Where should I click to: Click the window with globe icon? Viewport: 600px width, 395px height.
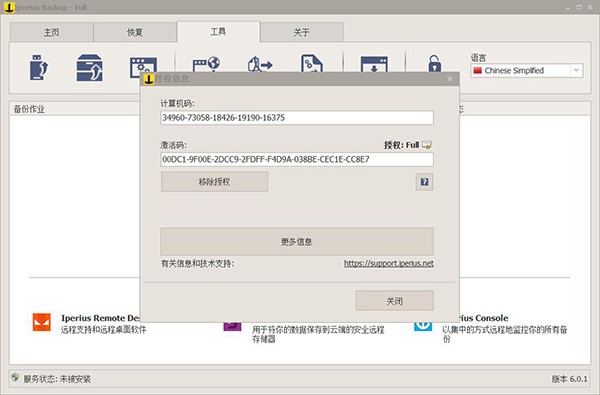206,64
